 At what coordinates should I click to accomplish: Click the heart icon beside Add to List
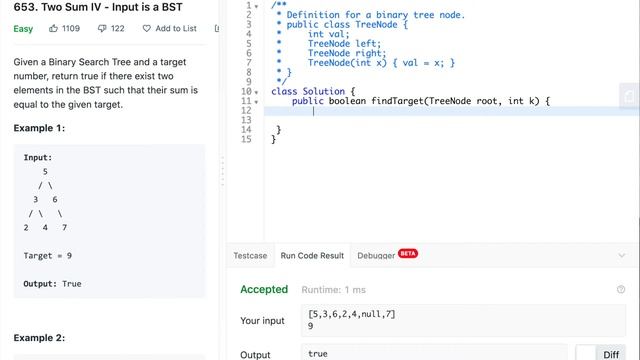[x=147, y=29]
